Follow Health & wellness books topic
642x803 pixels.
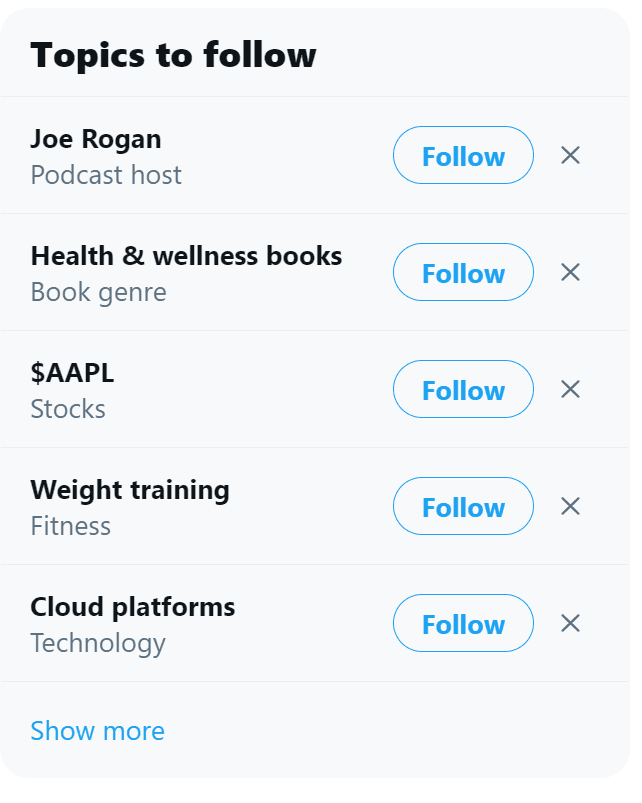tap(463, 273)
